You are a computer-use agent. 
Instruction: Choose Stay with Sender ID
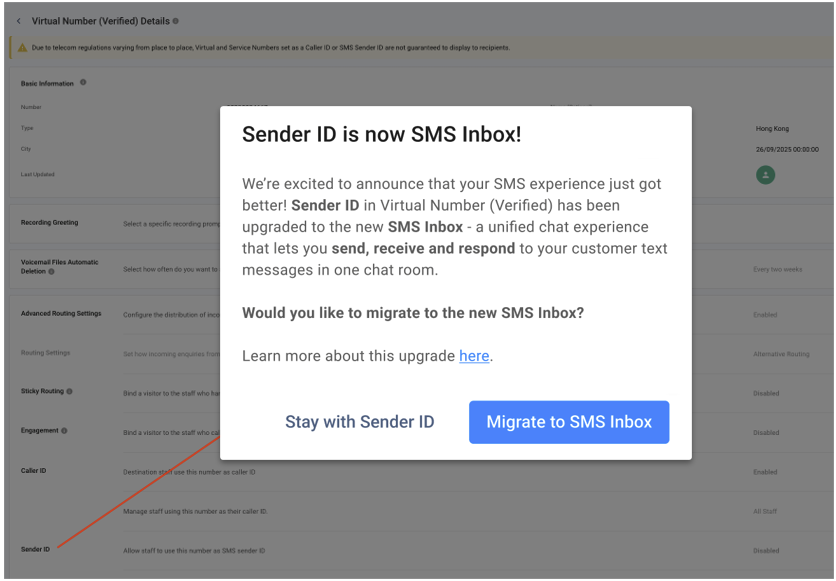click(359, 422)
